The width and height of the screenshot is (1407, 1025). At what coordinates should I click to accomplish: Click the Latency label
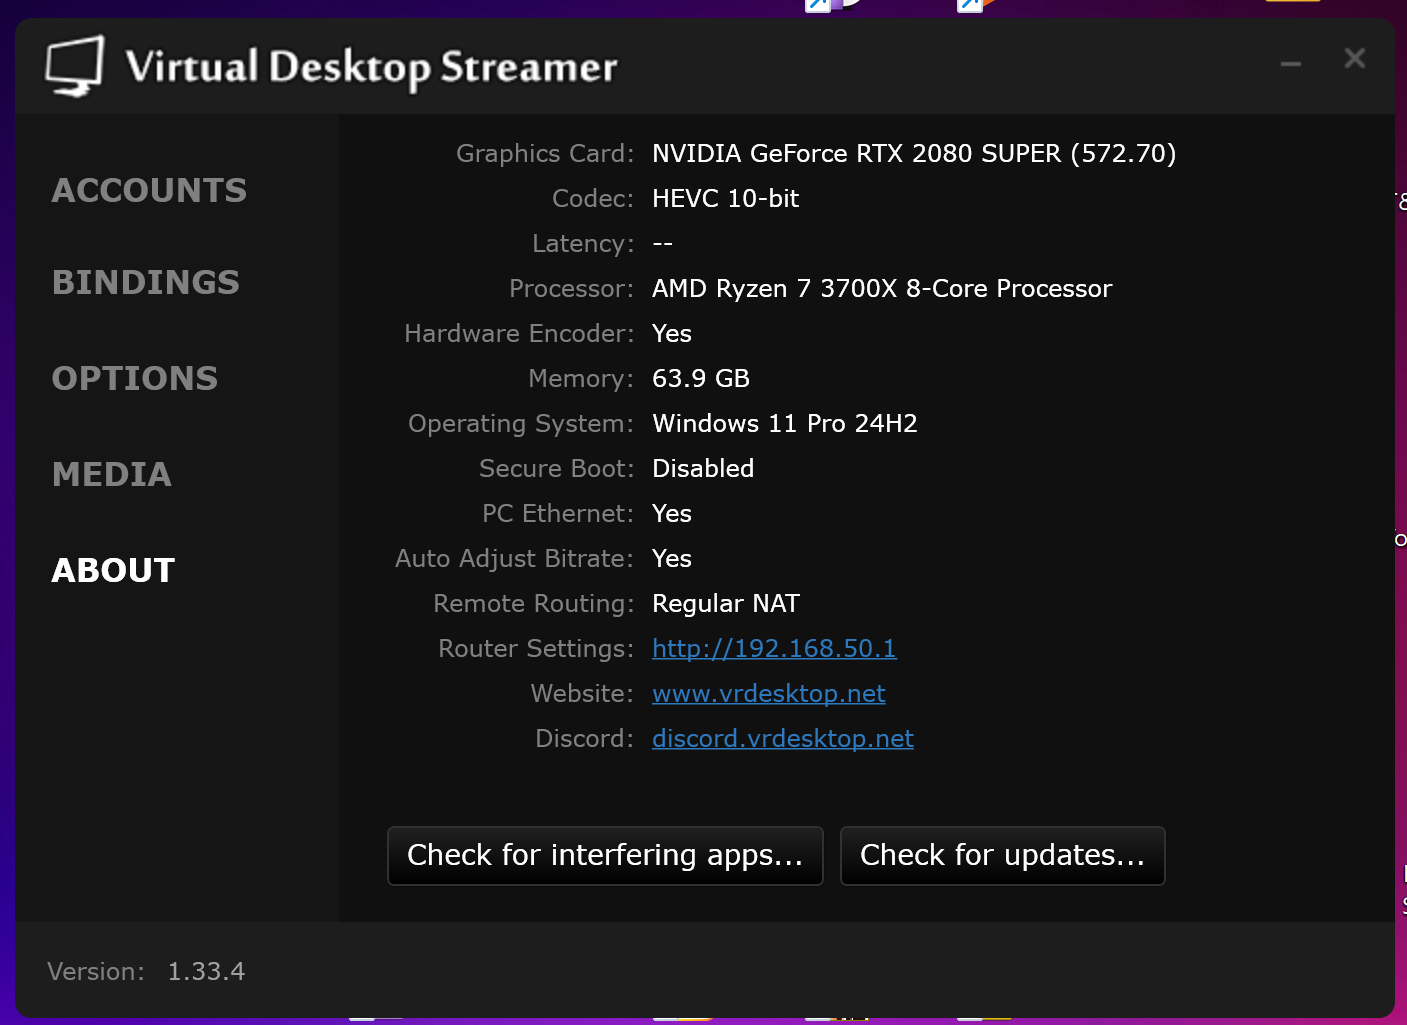(583, 243)
